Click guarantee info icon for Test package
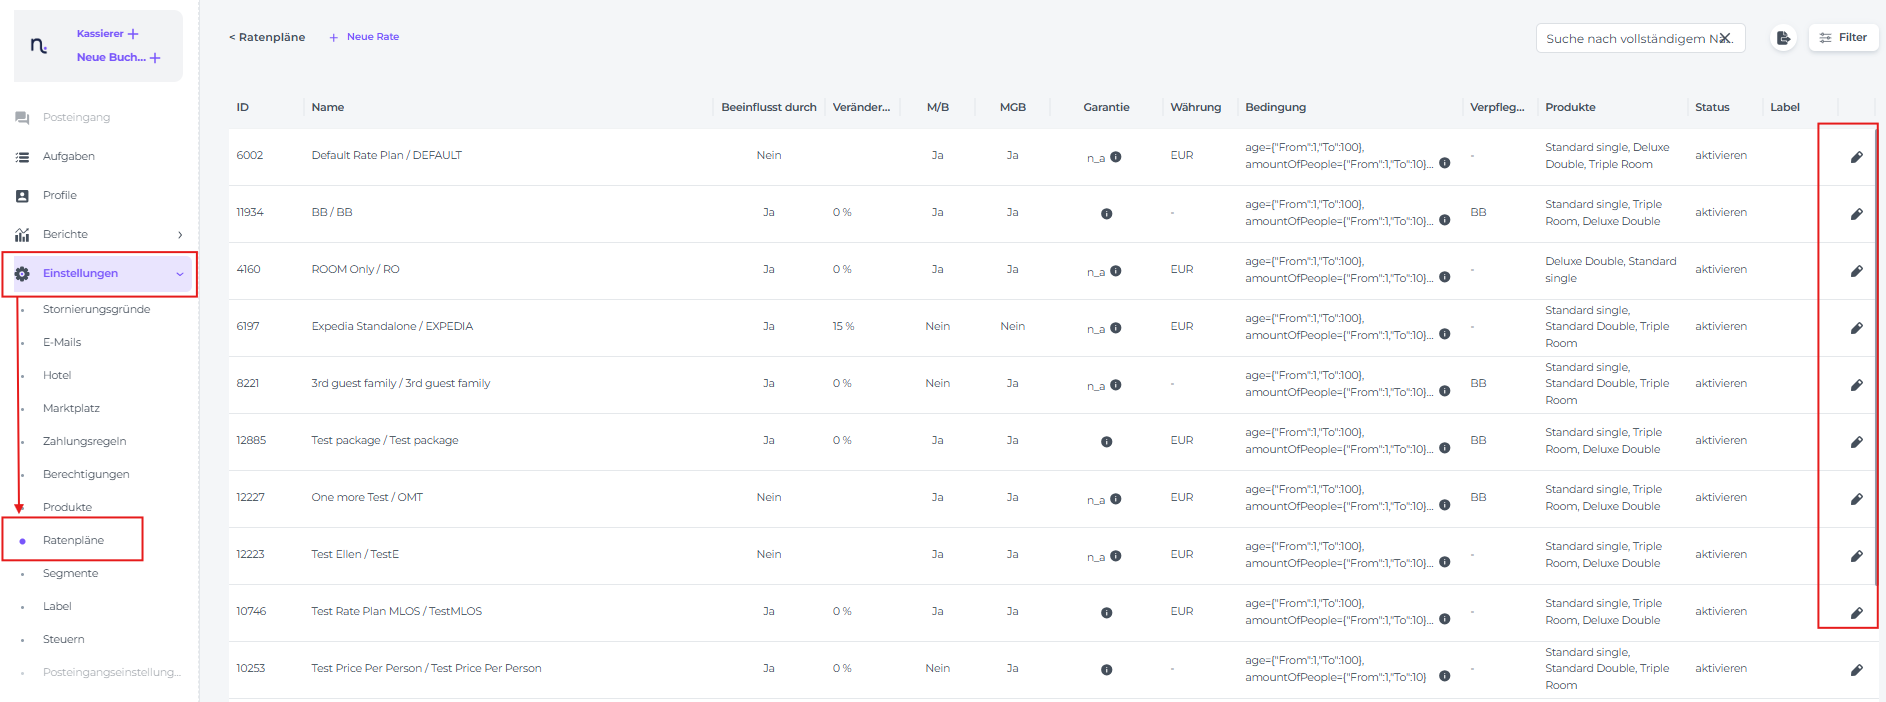Viewport: 1886px width, 702px height. (x=1106, y=442)
